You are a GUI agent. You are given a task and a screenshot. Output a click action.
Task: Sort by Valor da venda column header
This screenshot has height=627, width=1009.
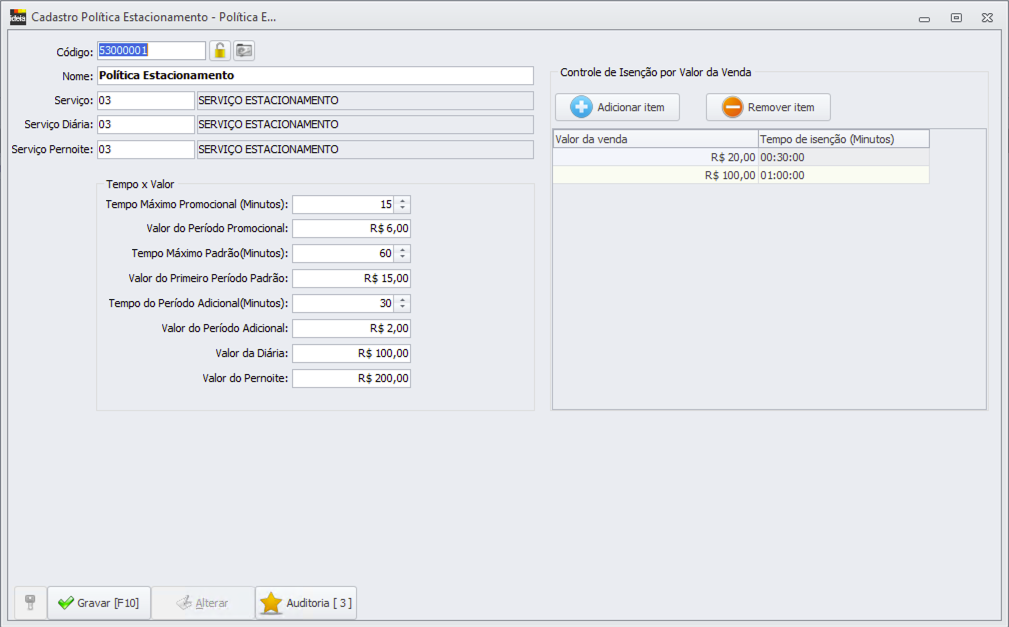pos(655,139)
